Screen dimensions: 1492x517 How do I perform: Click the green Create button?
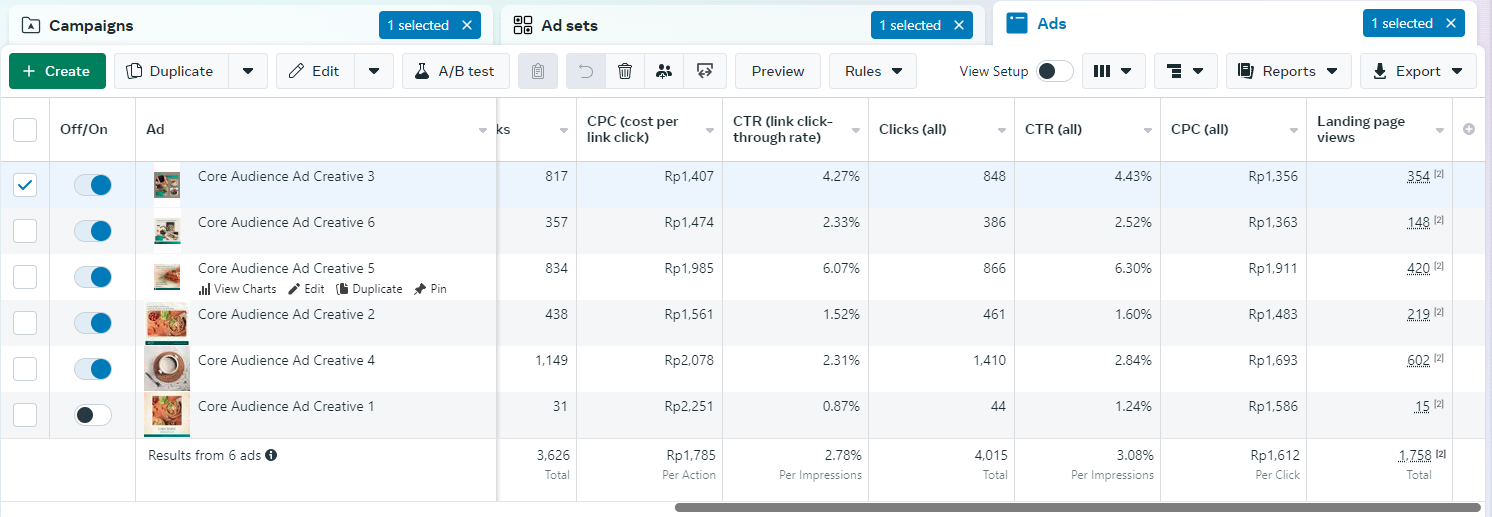[57, 71]
